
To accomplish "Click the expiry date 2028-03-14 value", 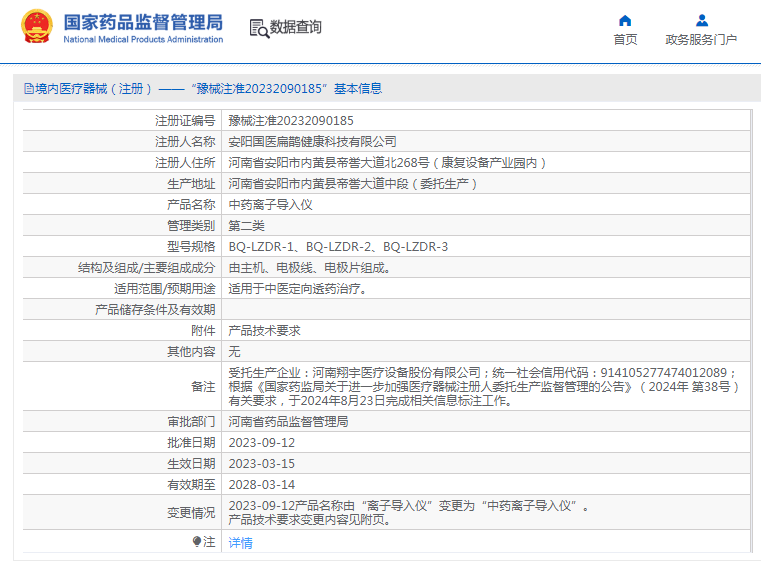I will (262, 485).
